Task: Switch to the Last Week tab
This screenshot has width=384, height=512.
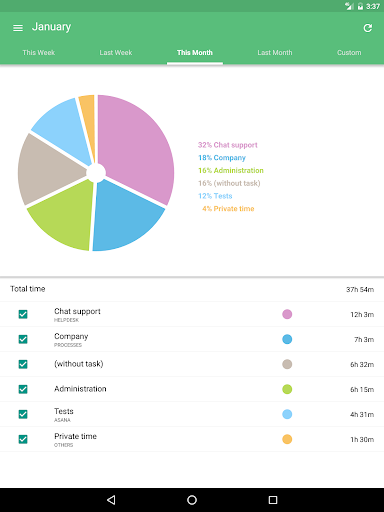Action: point(116,53)
